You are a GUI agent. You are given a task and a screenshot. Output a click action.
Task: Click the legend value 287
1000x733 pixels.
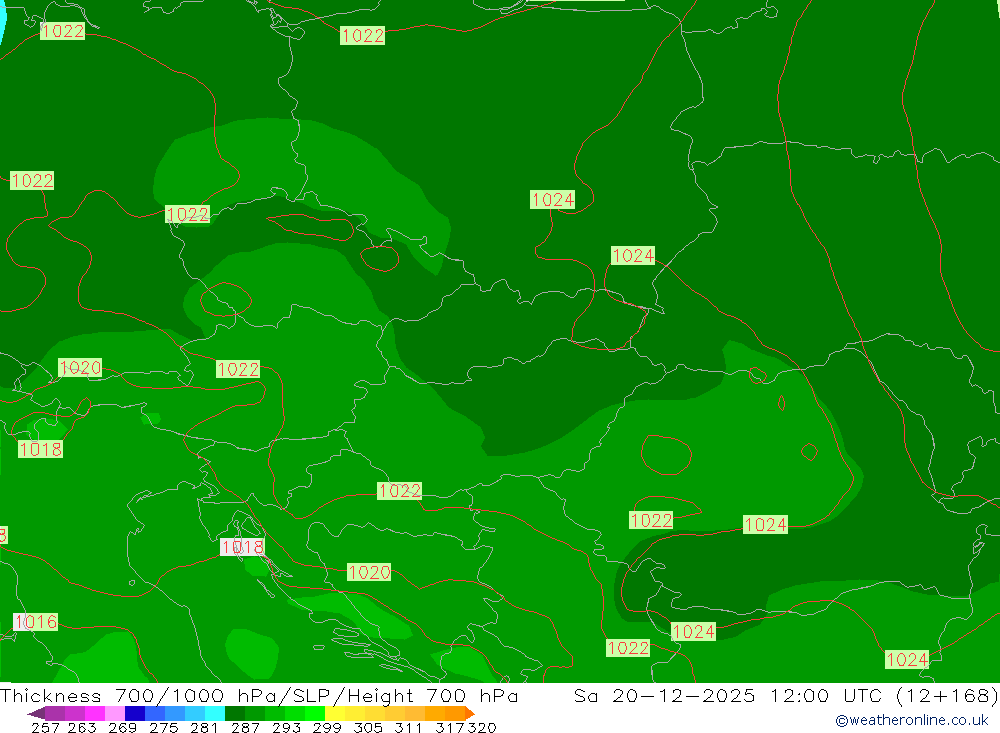click(x=245, y=728)
